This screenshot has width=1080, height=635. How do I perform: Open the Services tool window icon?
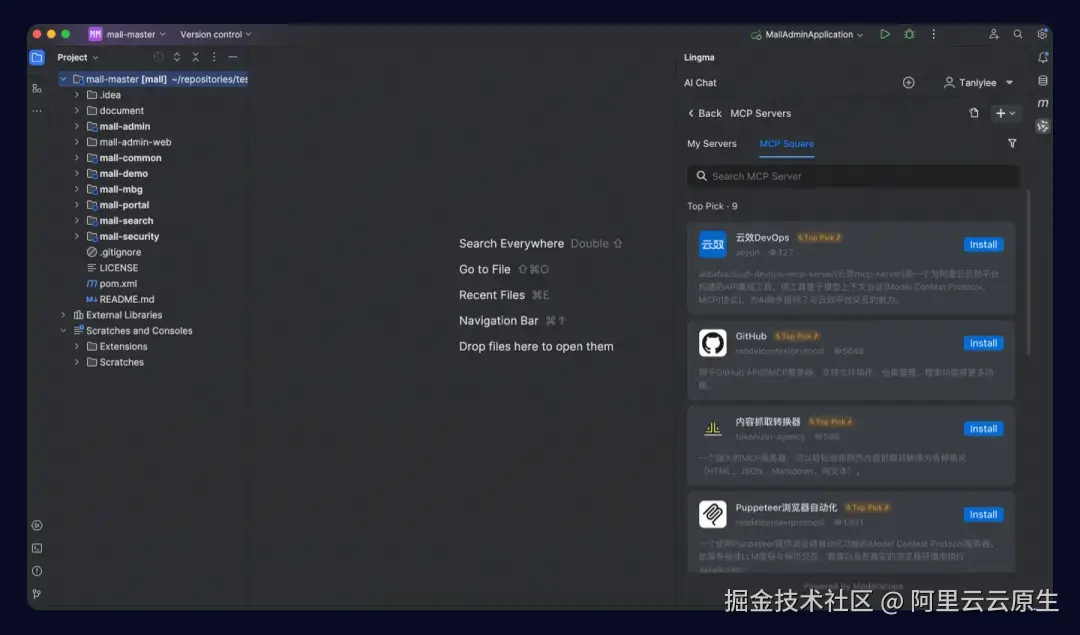tap(37, 524)
